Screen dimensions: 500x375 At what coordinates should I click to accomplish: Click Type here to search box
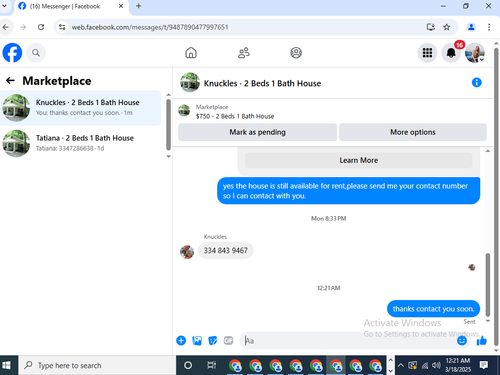pos(97,365)
